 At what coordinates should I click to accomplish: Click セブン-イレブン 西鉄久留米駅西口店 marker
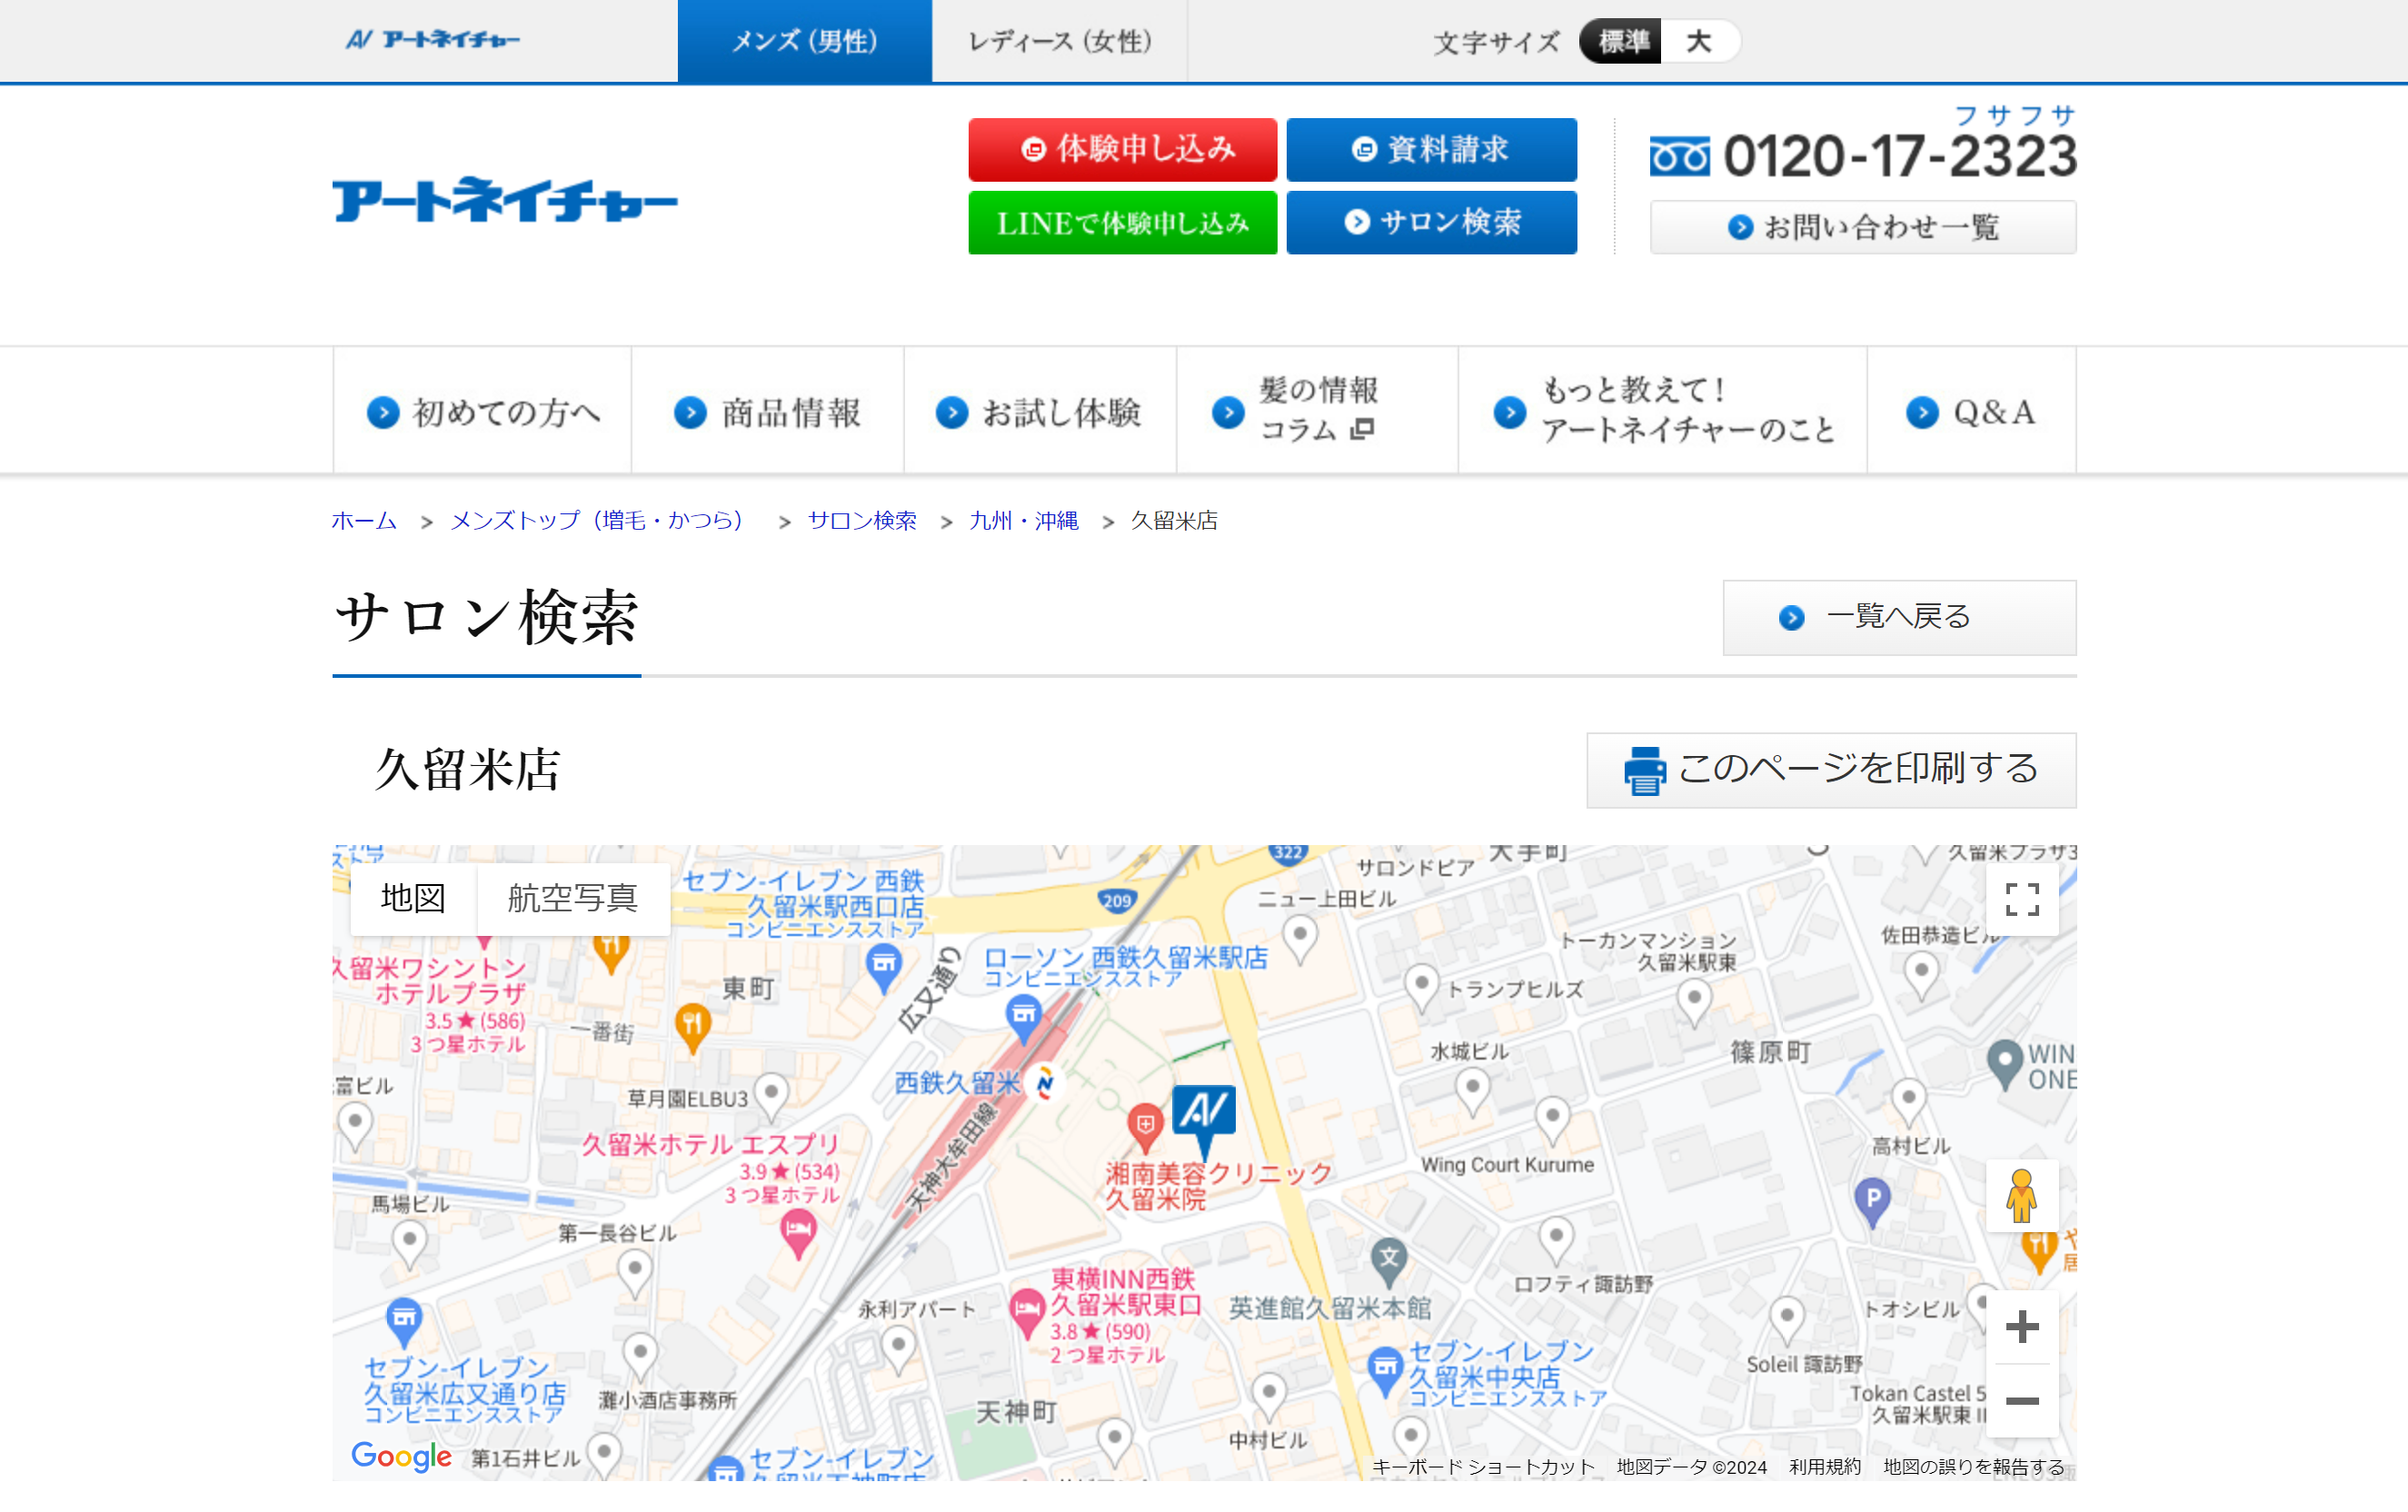(x=884, y=968)
